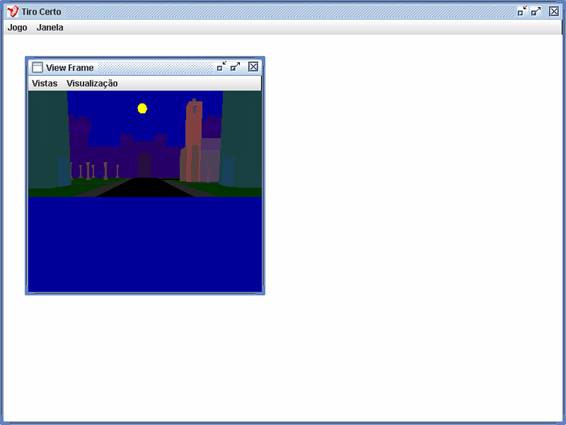Click the Tiro Certo title bar text
Viewport: 566px width, 425px height.
[41, 12]
